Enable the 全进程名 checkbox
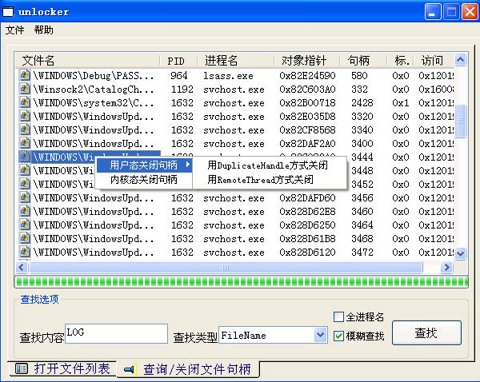 (x=338, y=316)
